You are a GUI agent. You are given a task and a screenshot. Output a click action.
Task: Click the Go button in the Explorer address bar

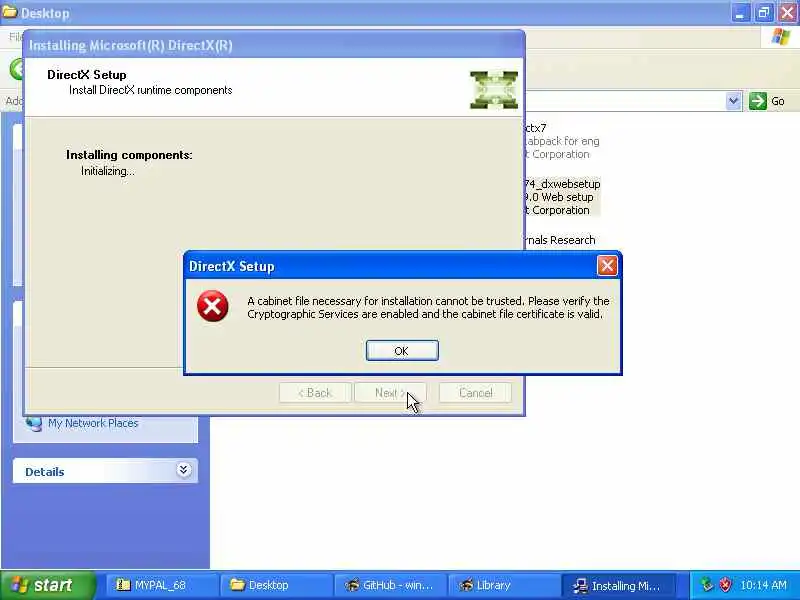coord(767,101)
